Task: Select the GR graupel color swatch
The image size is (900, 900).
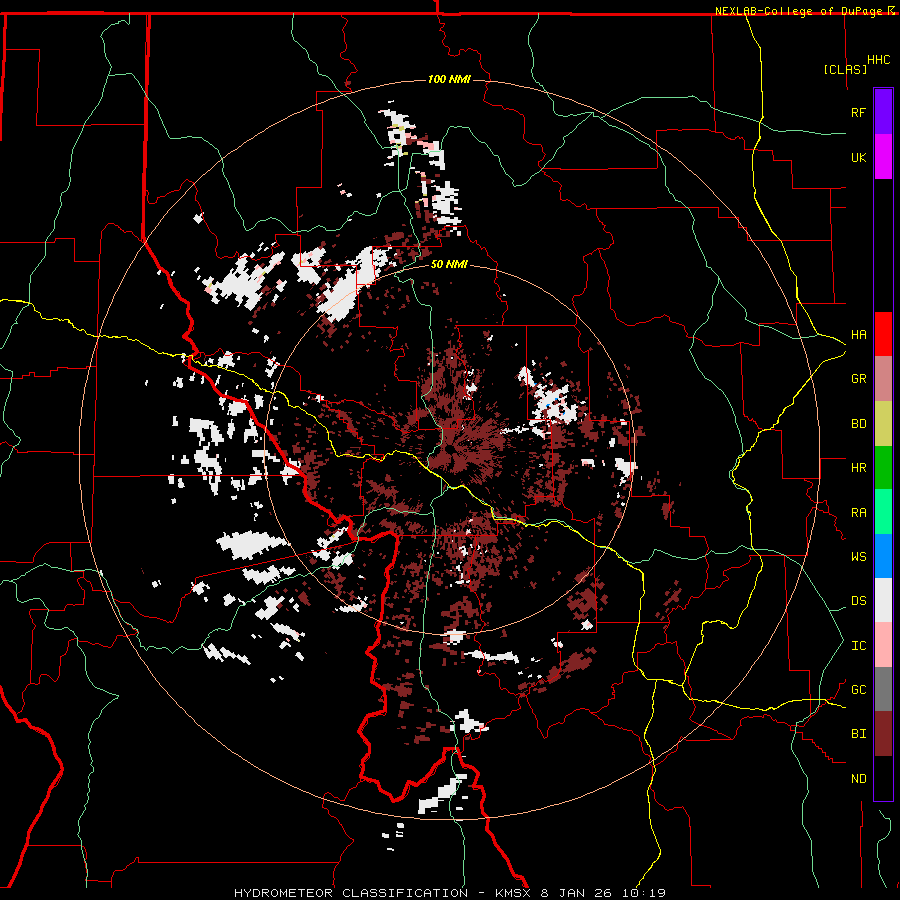Action: (883, 378)
